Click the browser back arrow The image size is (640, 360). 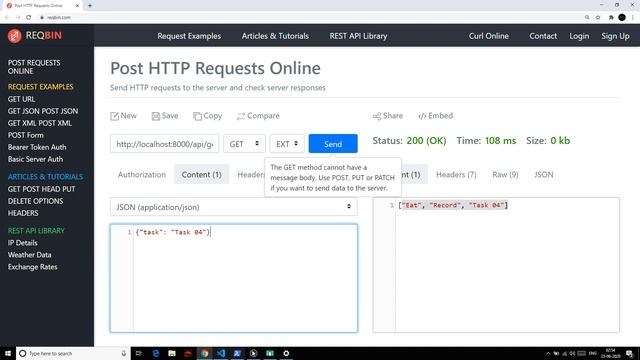[7, 17]
